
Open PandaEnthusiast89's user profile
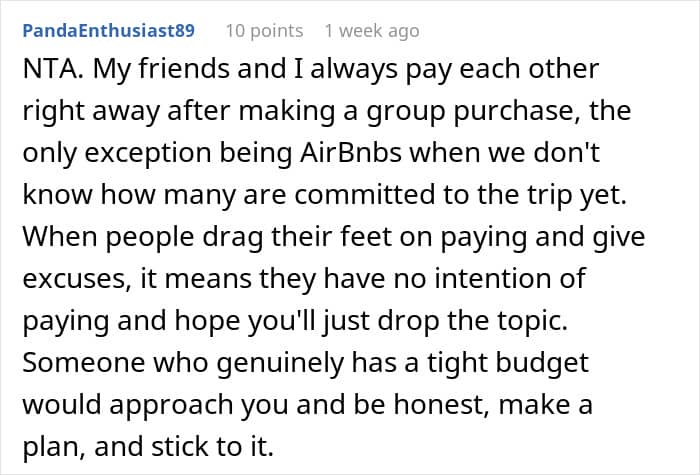point(108,31)
